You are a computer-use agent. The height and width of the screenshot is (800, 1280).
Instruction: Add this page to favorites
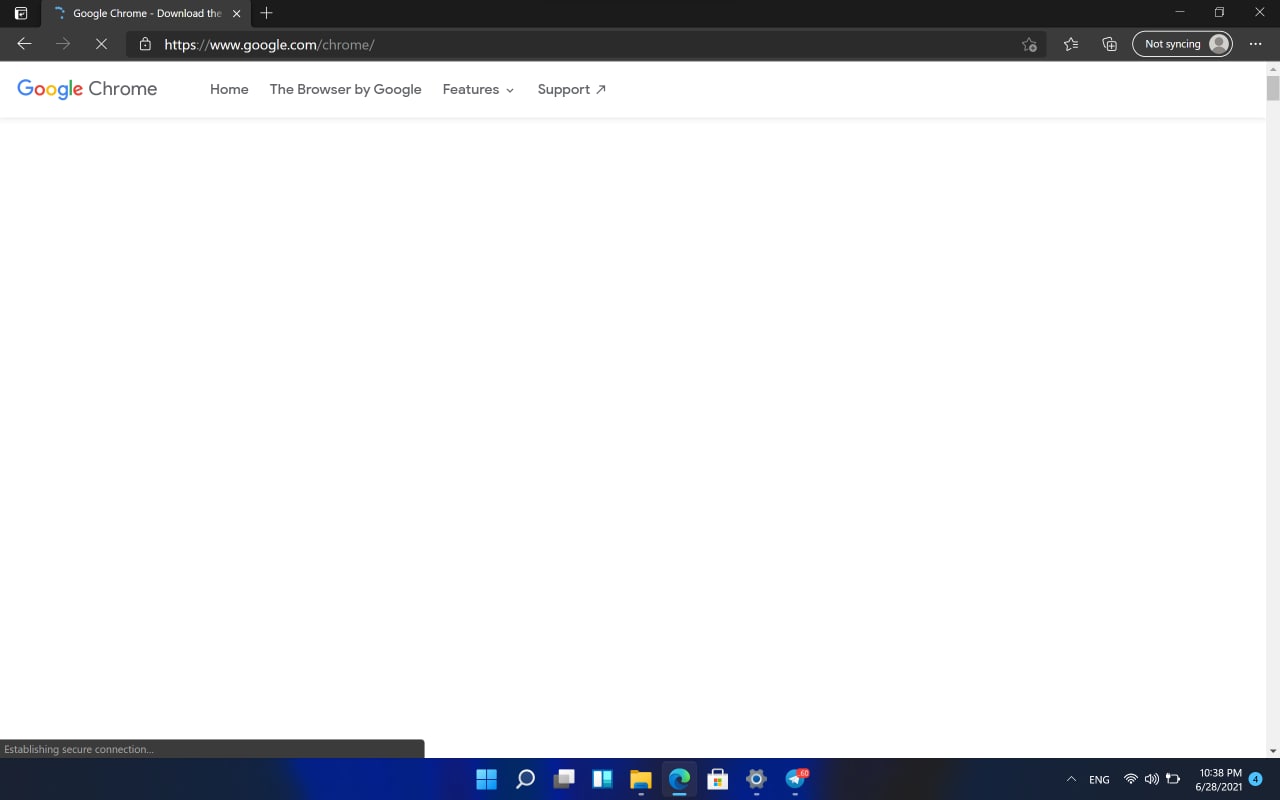[x=1029, y=44]
